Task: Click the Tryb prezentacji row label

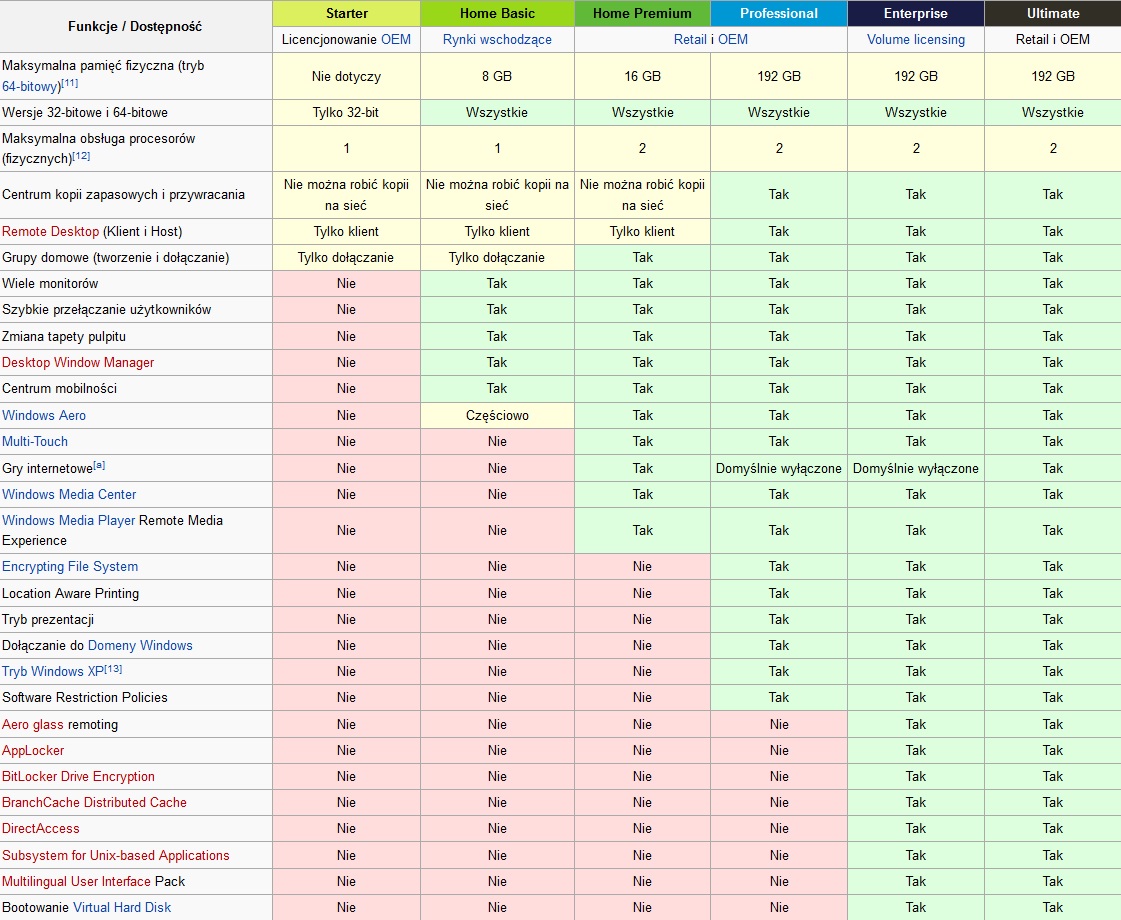Action: pos(48,620)
